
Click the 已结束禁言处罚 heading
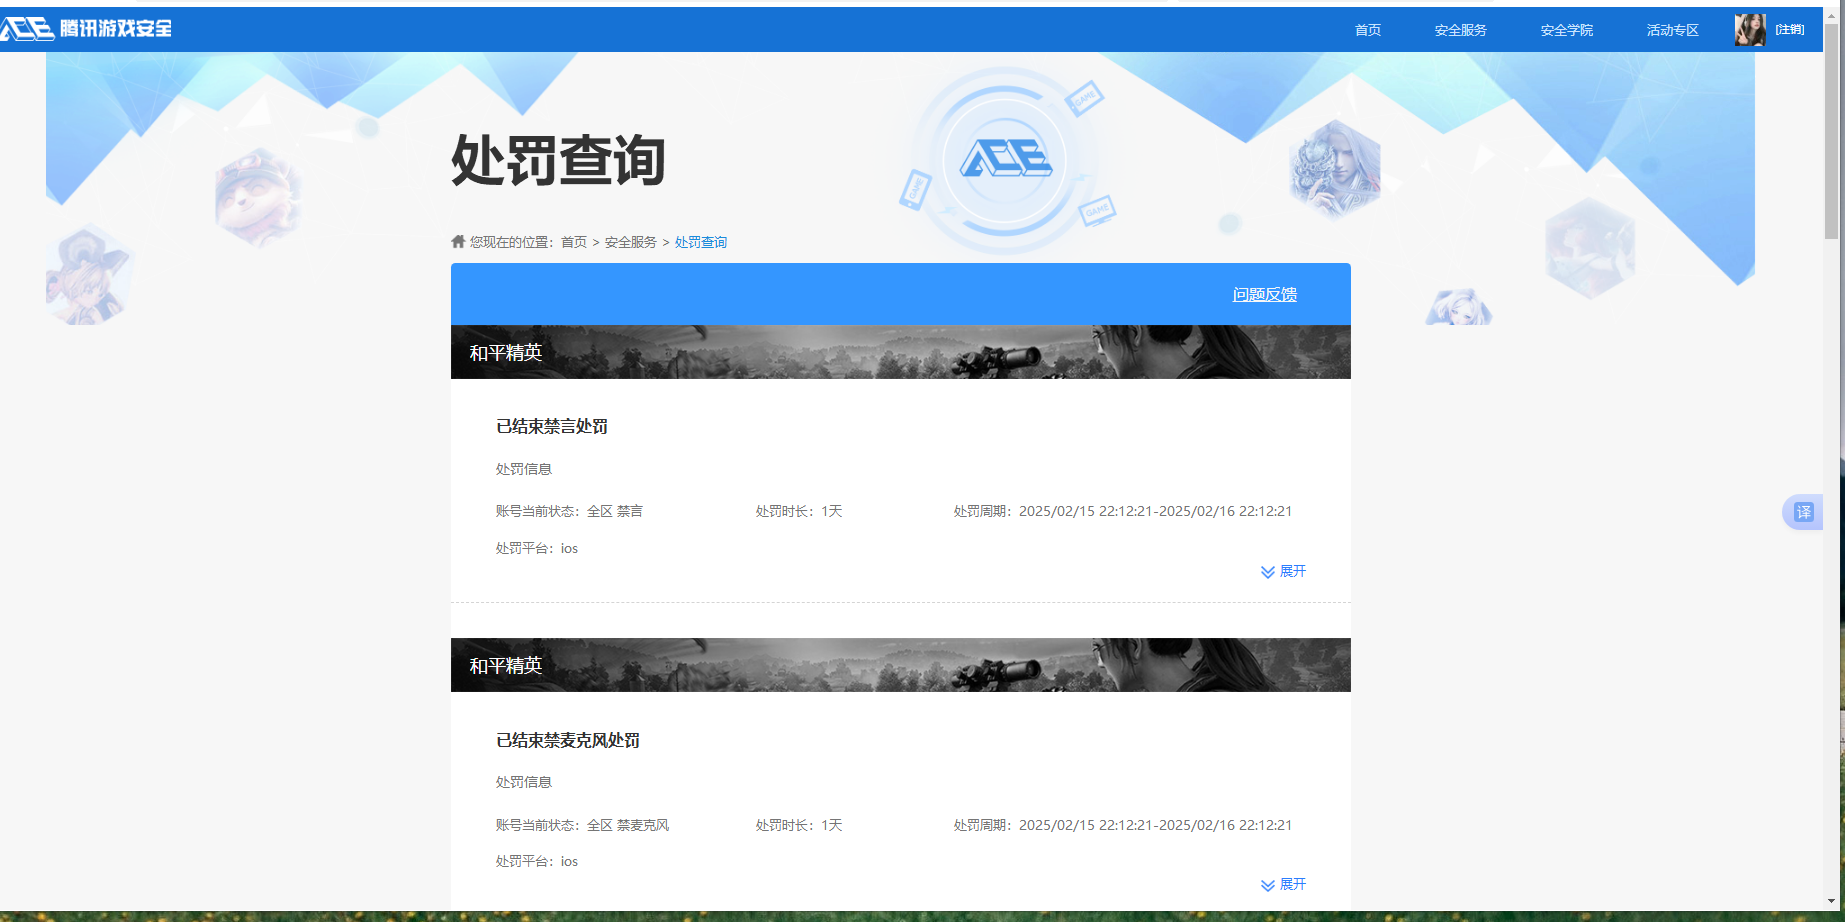(552, 426)
